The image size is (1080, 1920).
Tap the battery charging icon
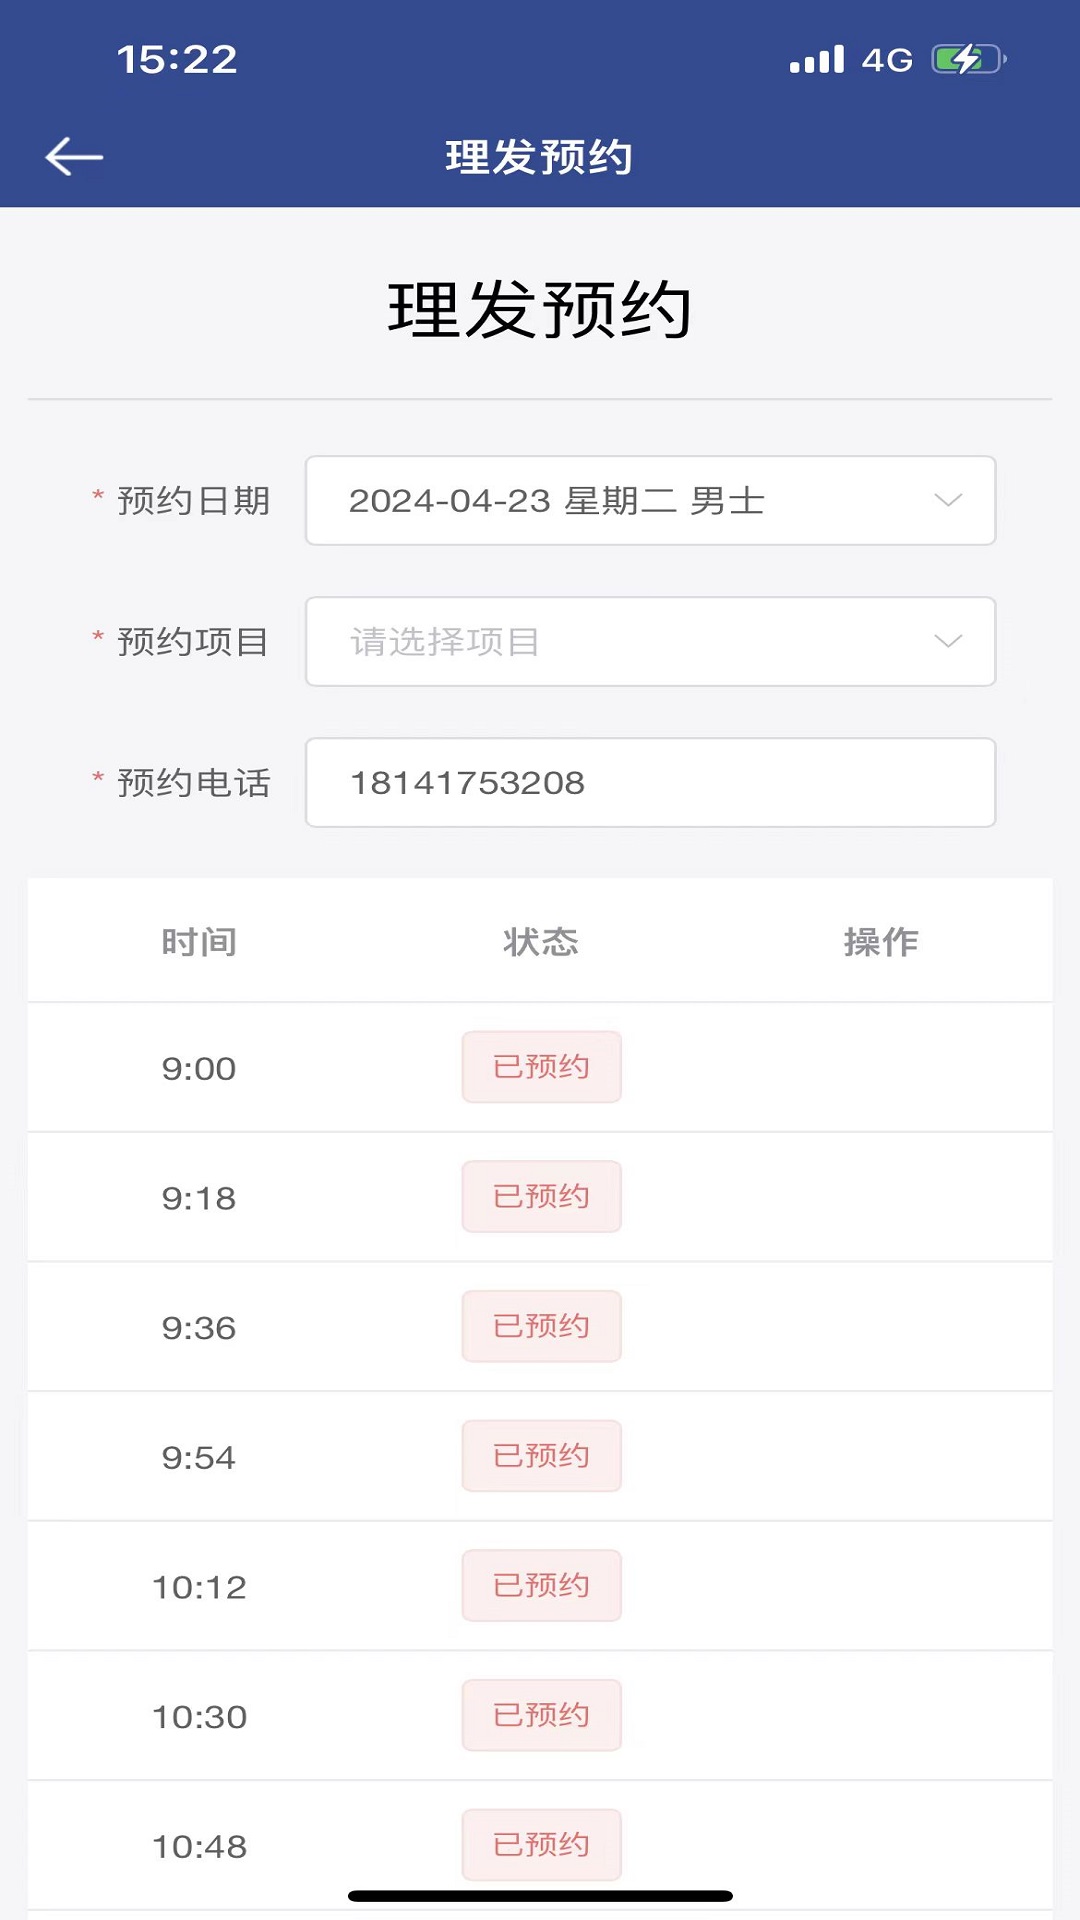[967, 60]
